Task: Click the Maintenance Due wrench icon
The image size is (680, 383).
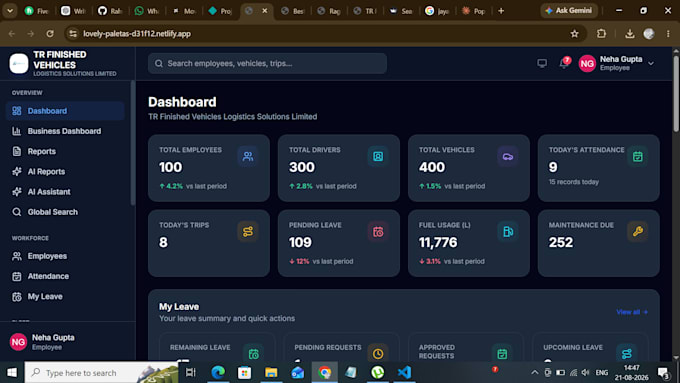Action: tap(638, 232)
